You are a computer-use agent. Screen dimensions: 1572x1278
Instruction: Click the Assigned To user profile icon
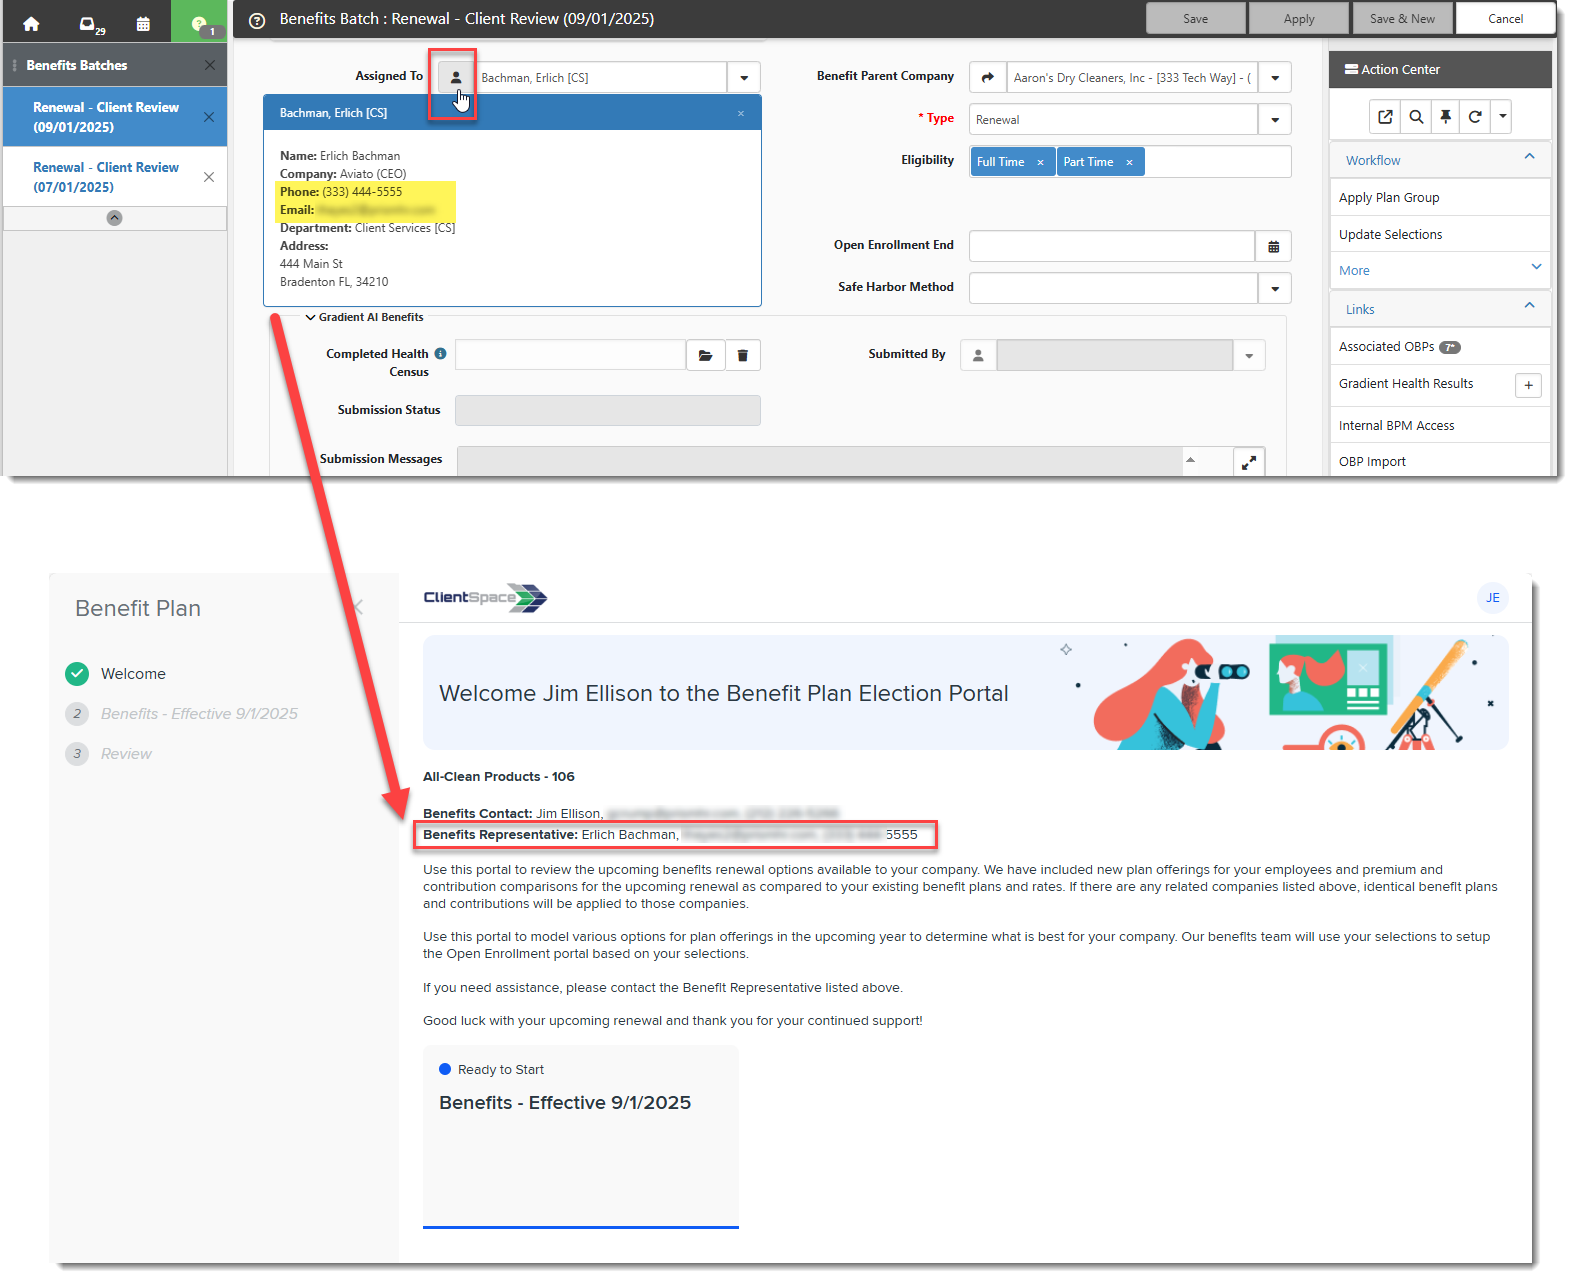pos(456,78)
